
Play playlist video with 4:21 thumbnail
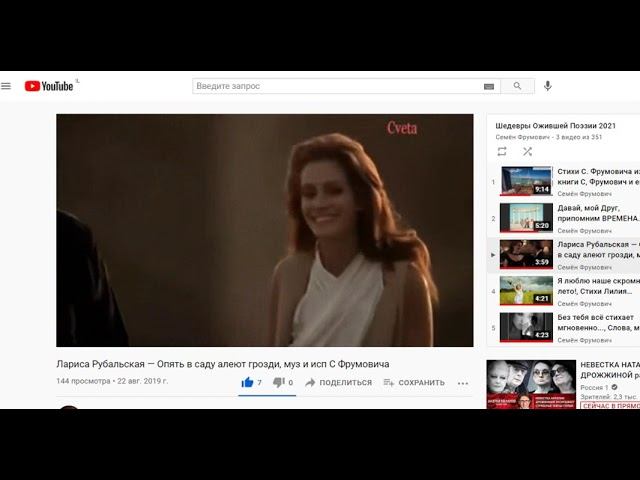coord(526,291)
